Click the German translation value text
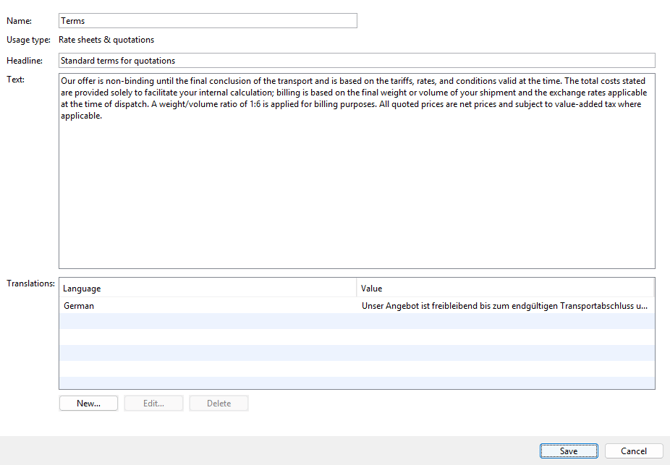 point(504,305)
